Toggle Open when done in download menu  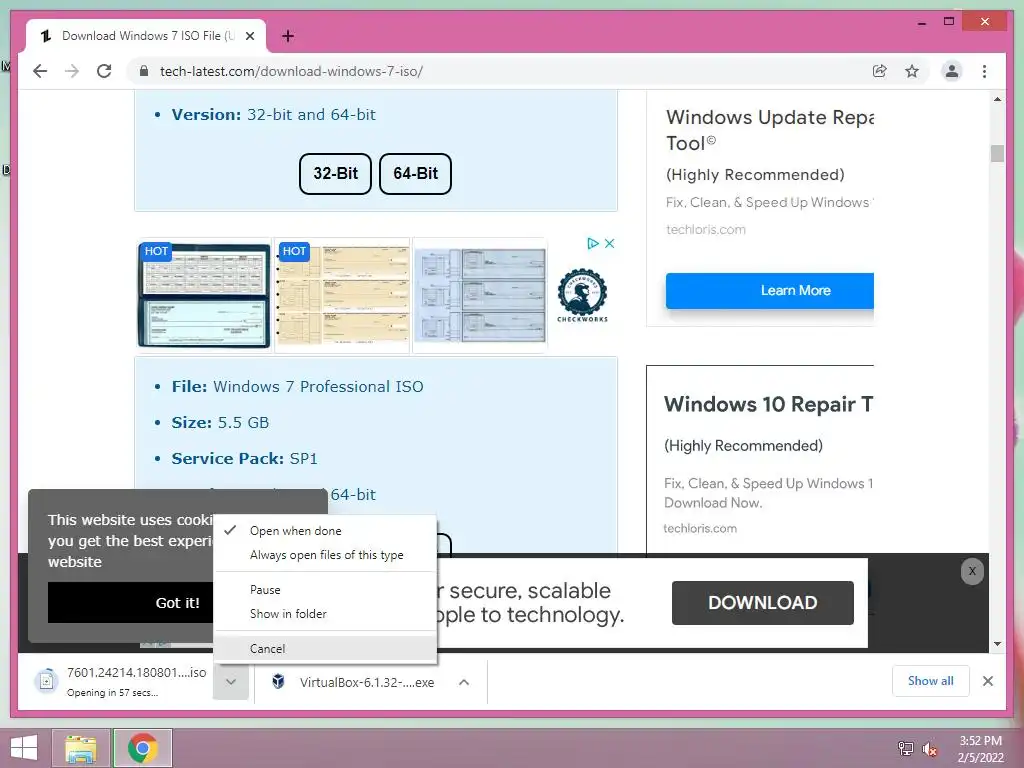325,531
